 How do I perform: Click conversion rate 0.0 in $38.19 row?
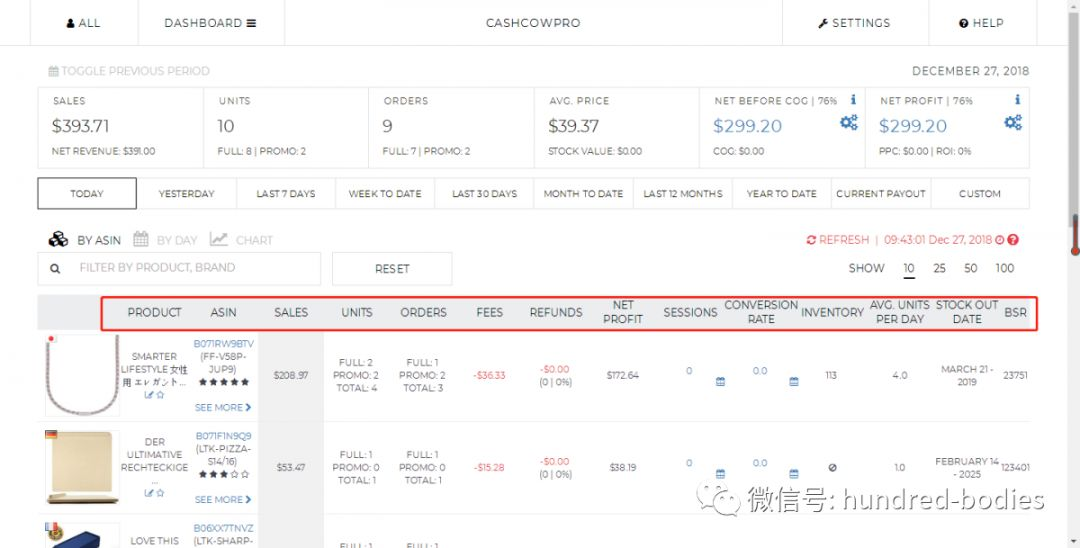click(x=760, y=463)
